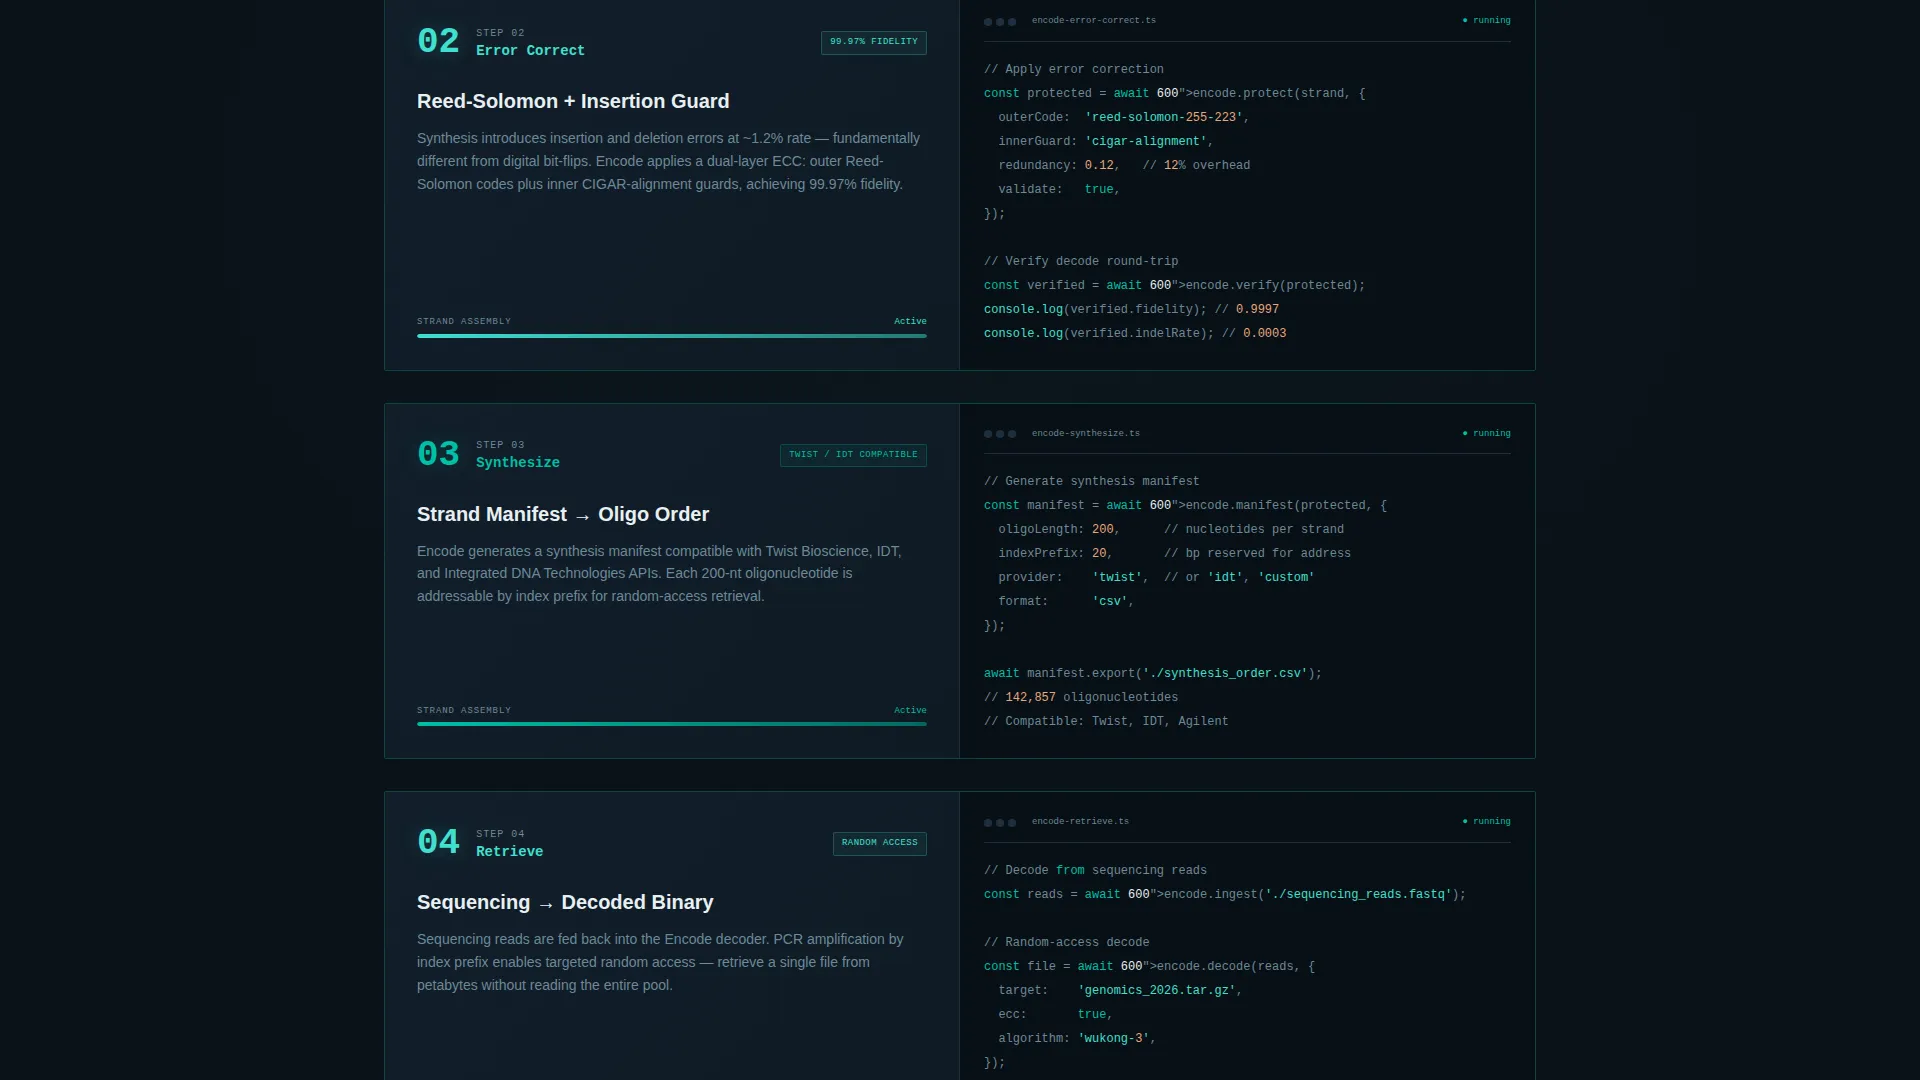1920x1080 pixels.
Task: Click the Generate synthesis manifest comment
Action: 1092,482
